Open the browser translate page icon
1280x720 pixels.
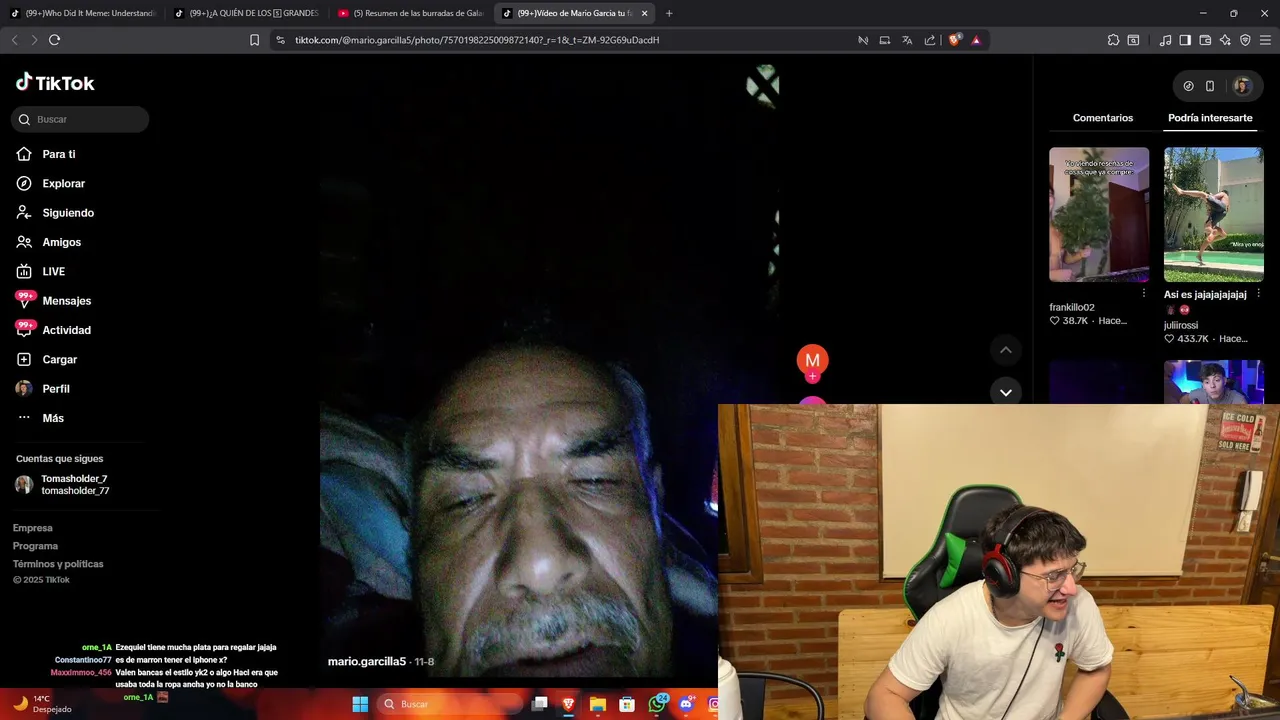tap(907, 40)
